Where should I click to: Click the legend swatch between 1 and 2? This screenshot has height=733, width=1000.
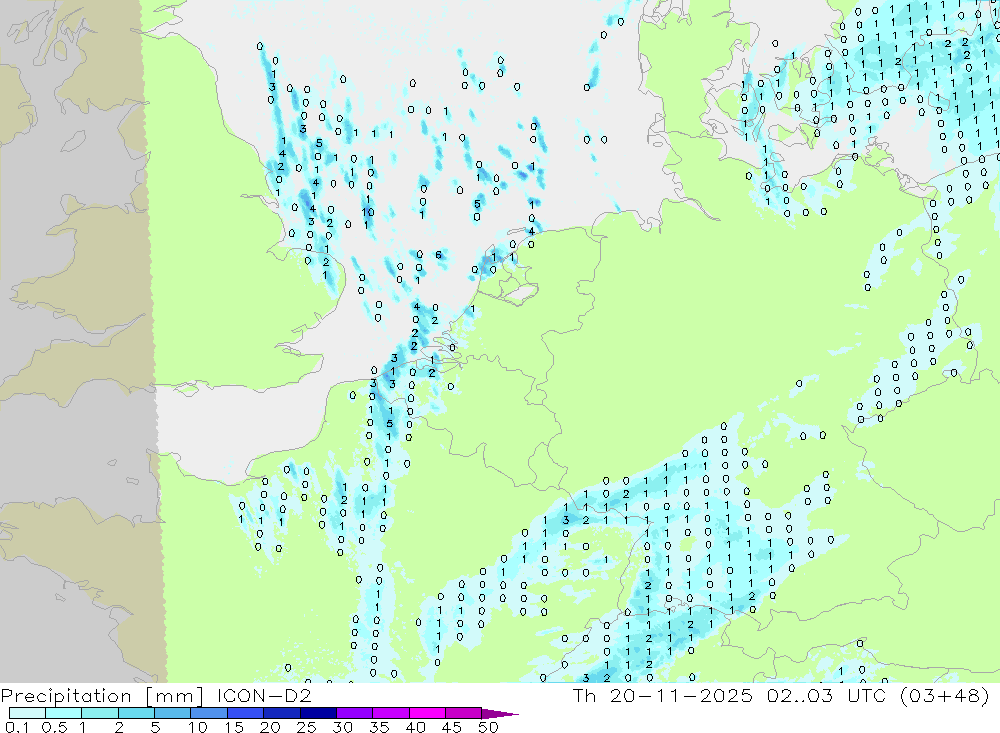(100, 713)
